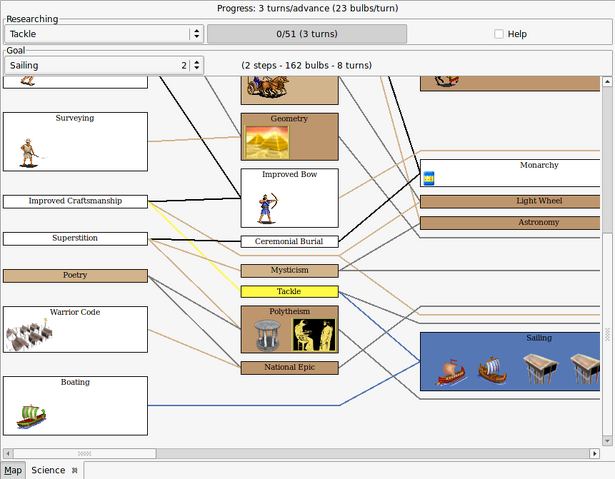
Task: Click the Polytheism yellow statue wonder icon
Action: [314, 335]
